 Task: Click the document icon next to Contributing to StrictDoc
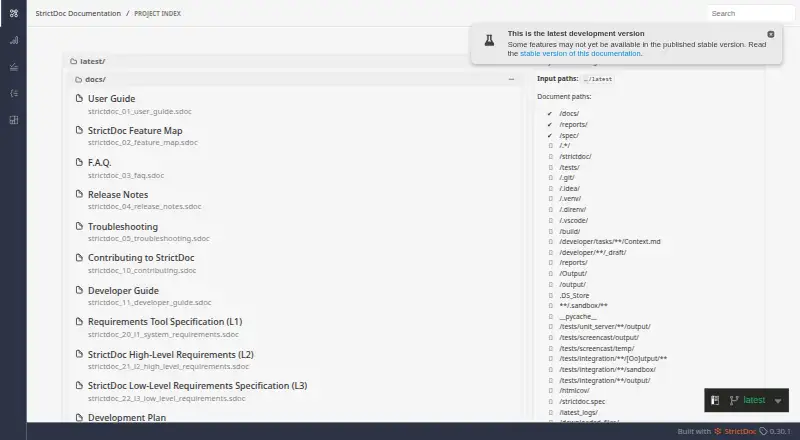point(79,258)
